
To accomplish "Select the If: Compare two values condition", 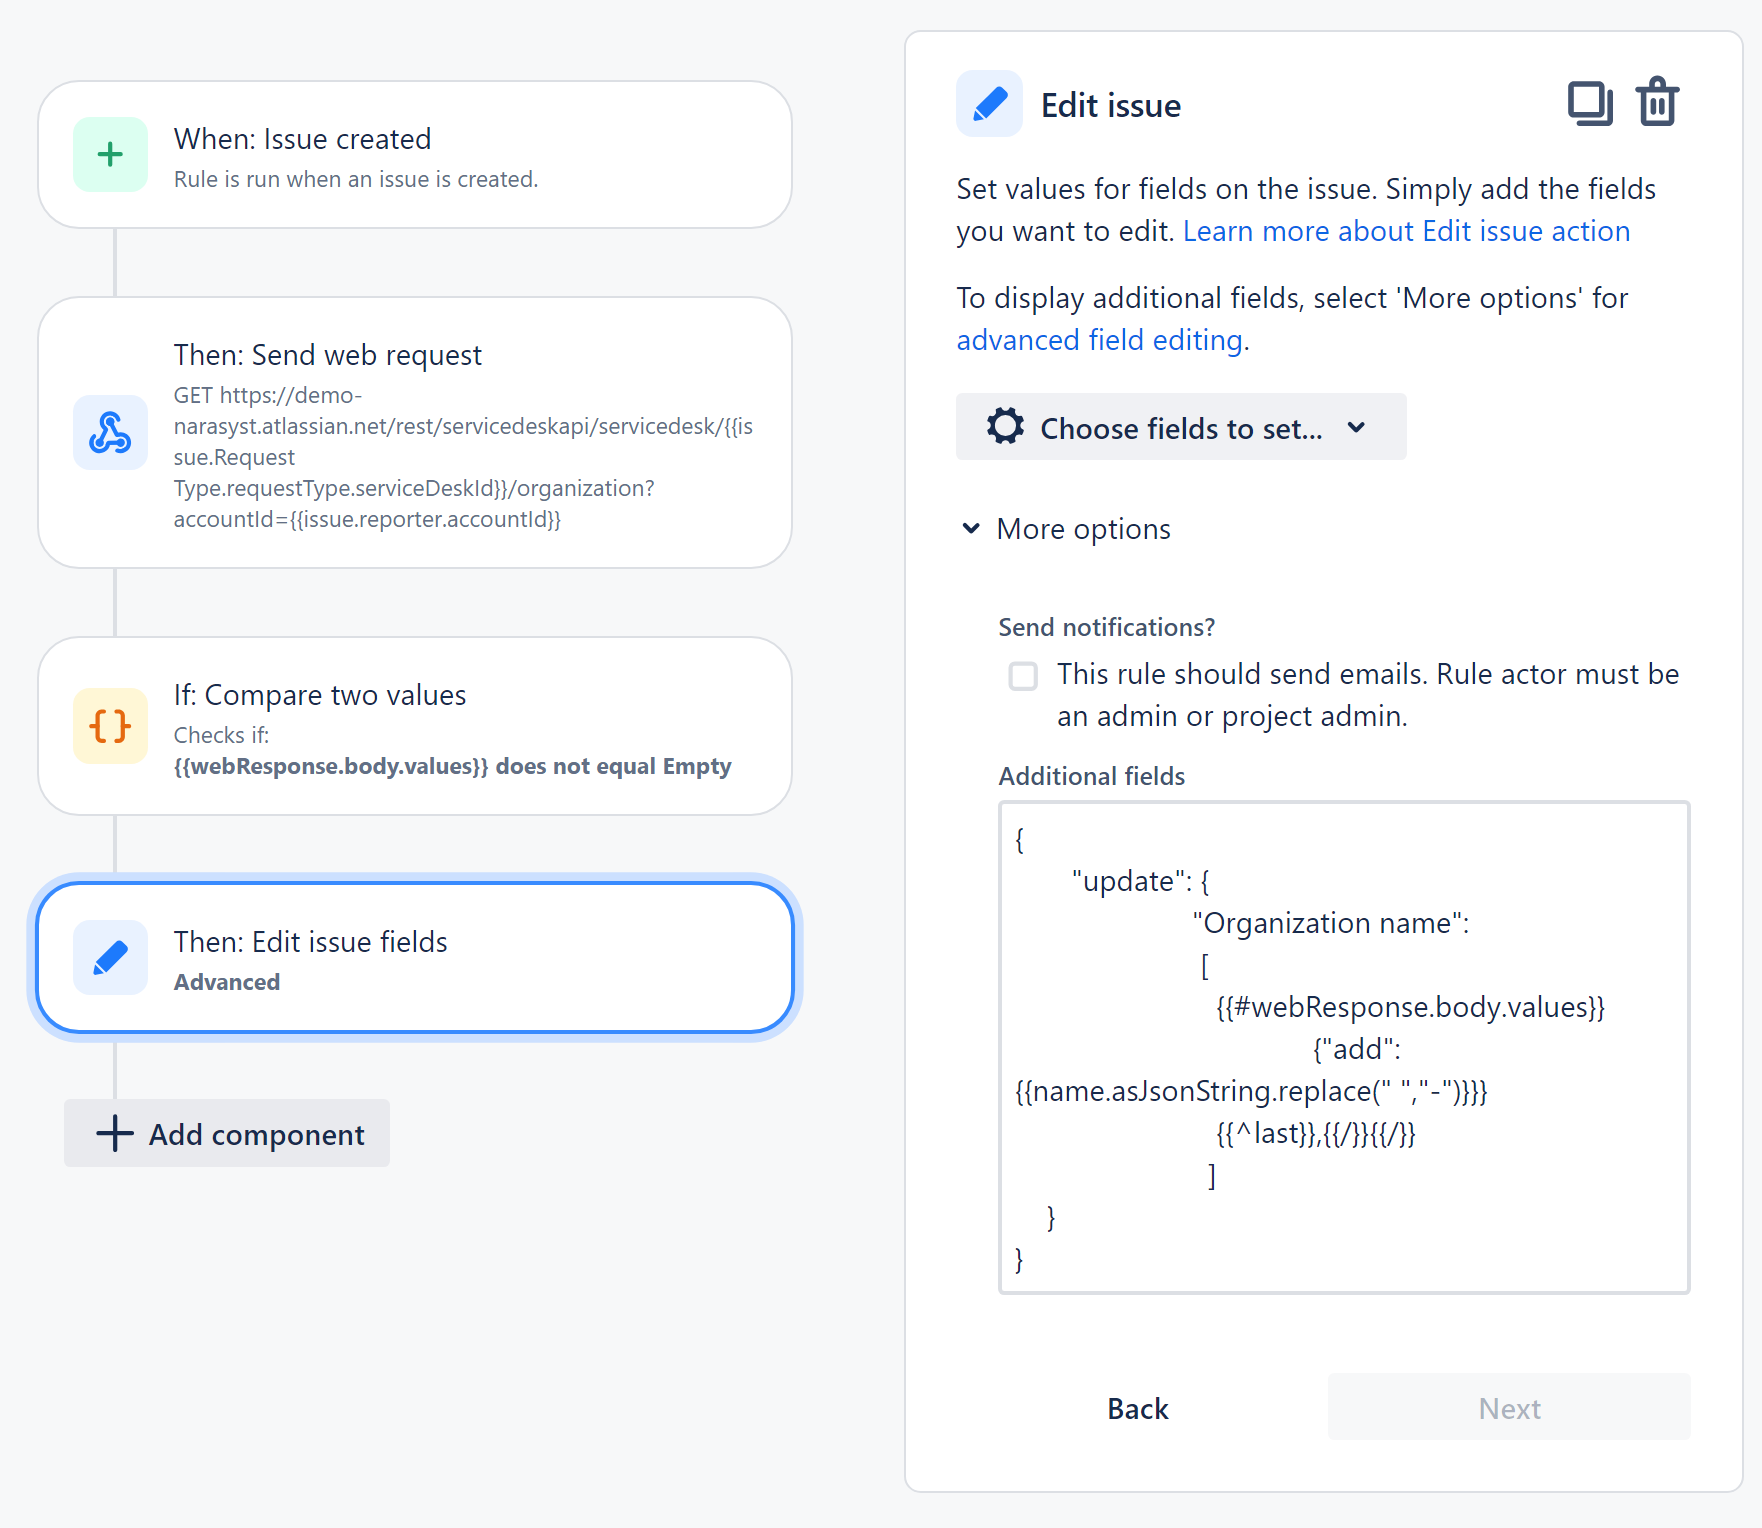I will click(x=415, y=726).
